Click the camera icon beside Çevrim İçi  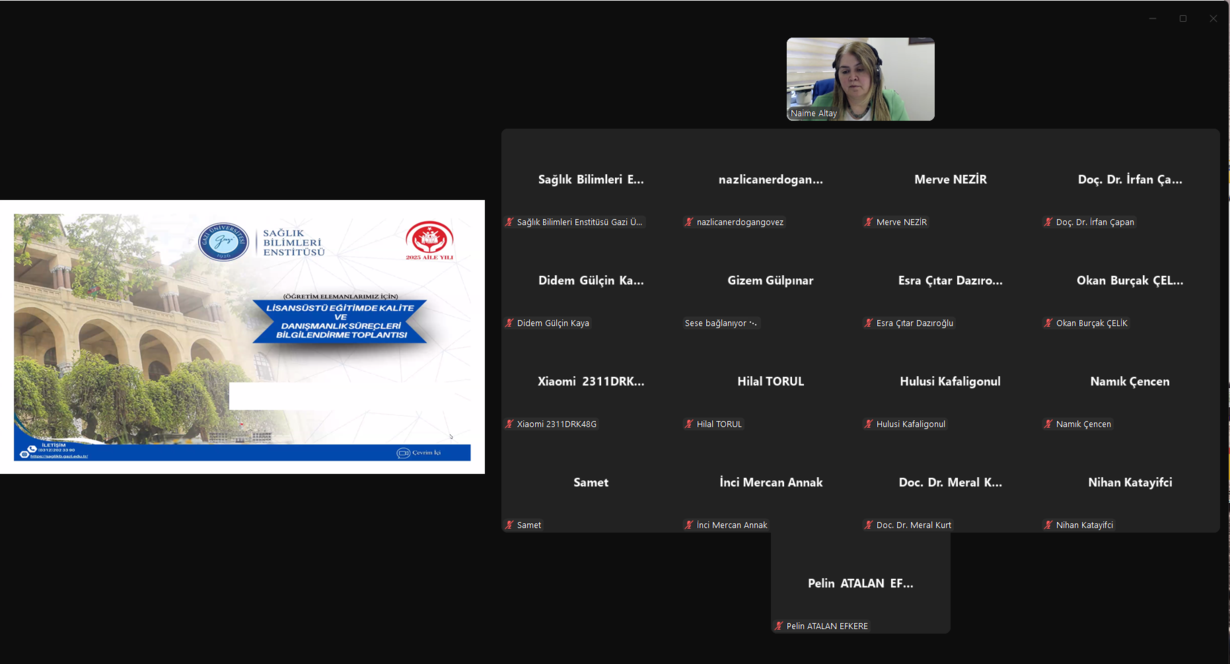(403, 453)
